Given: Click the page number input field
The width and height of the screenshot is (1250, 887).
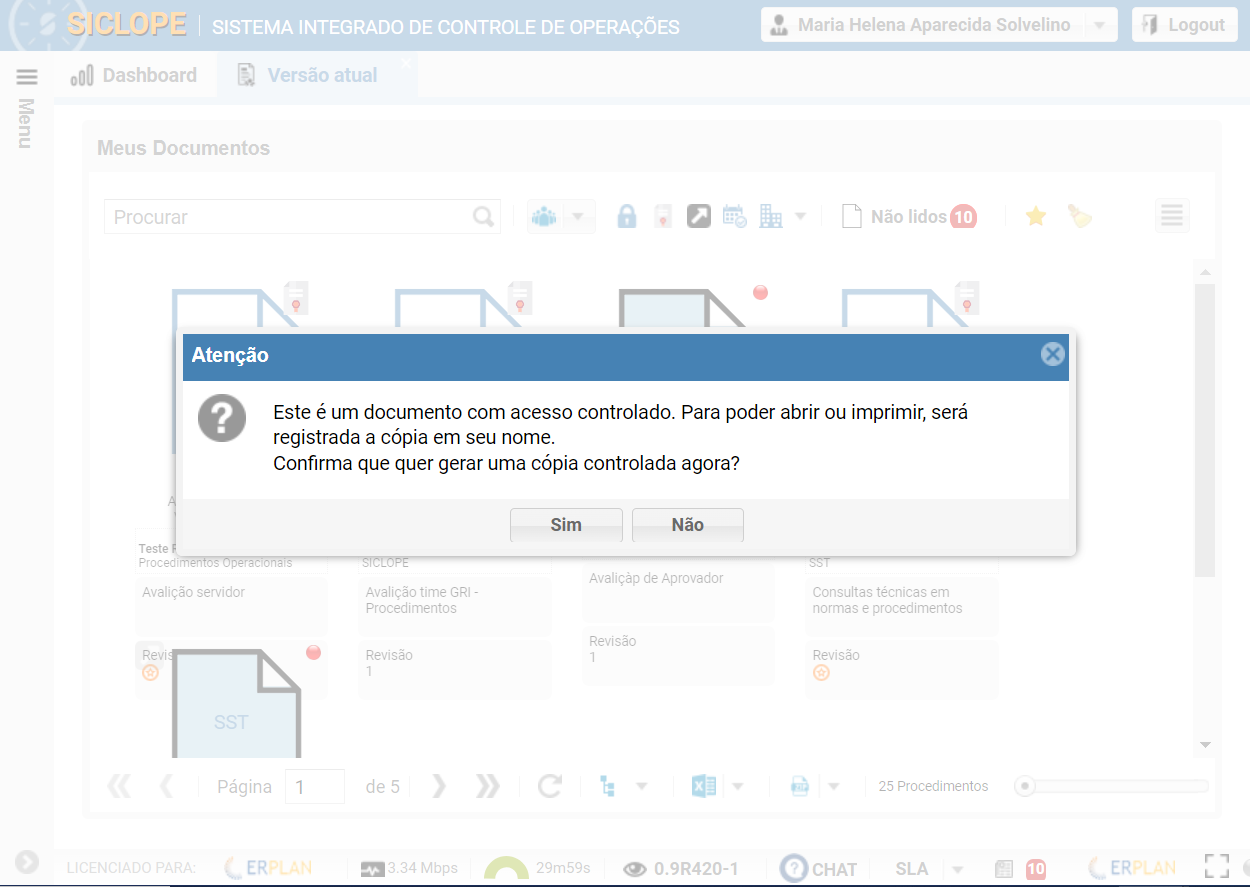Looking at the screenshot, I should [315, 787].
